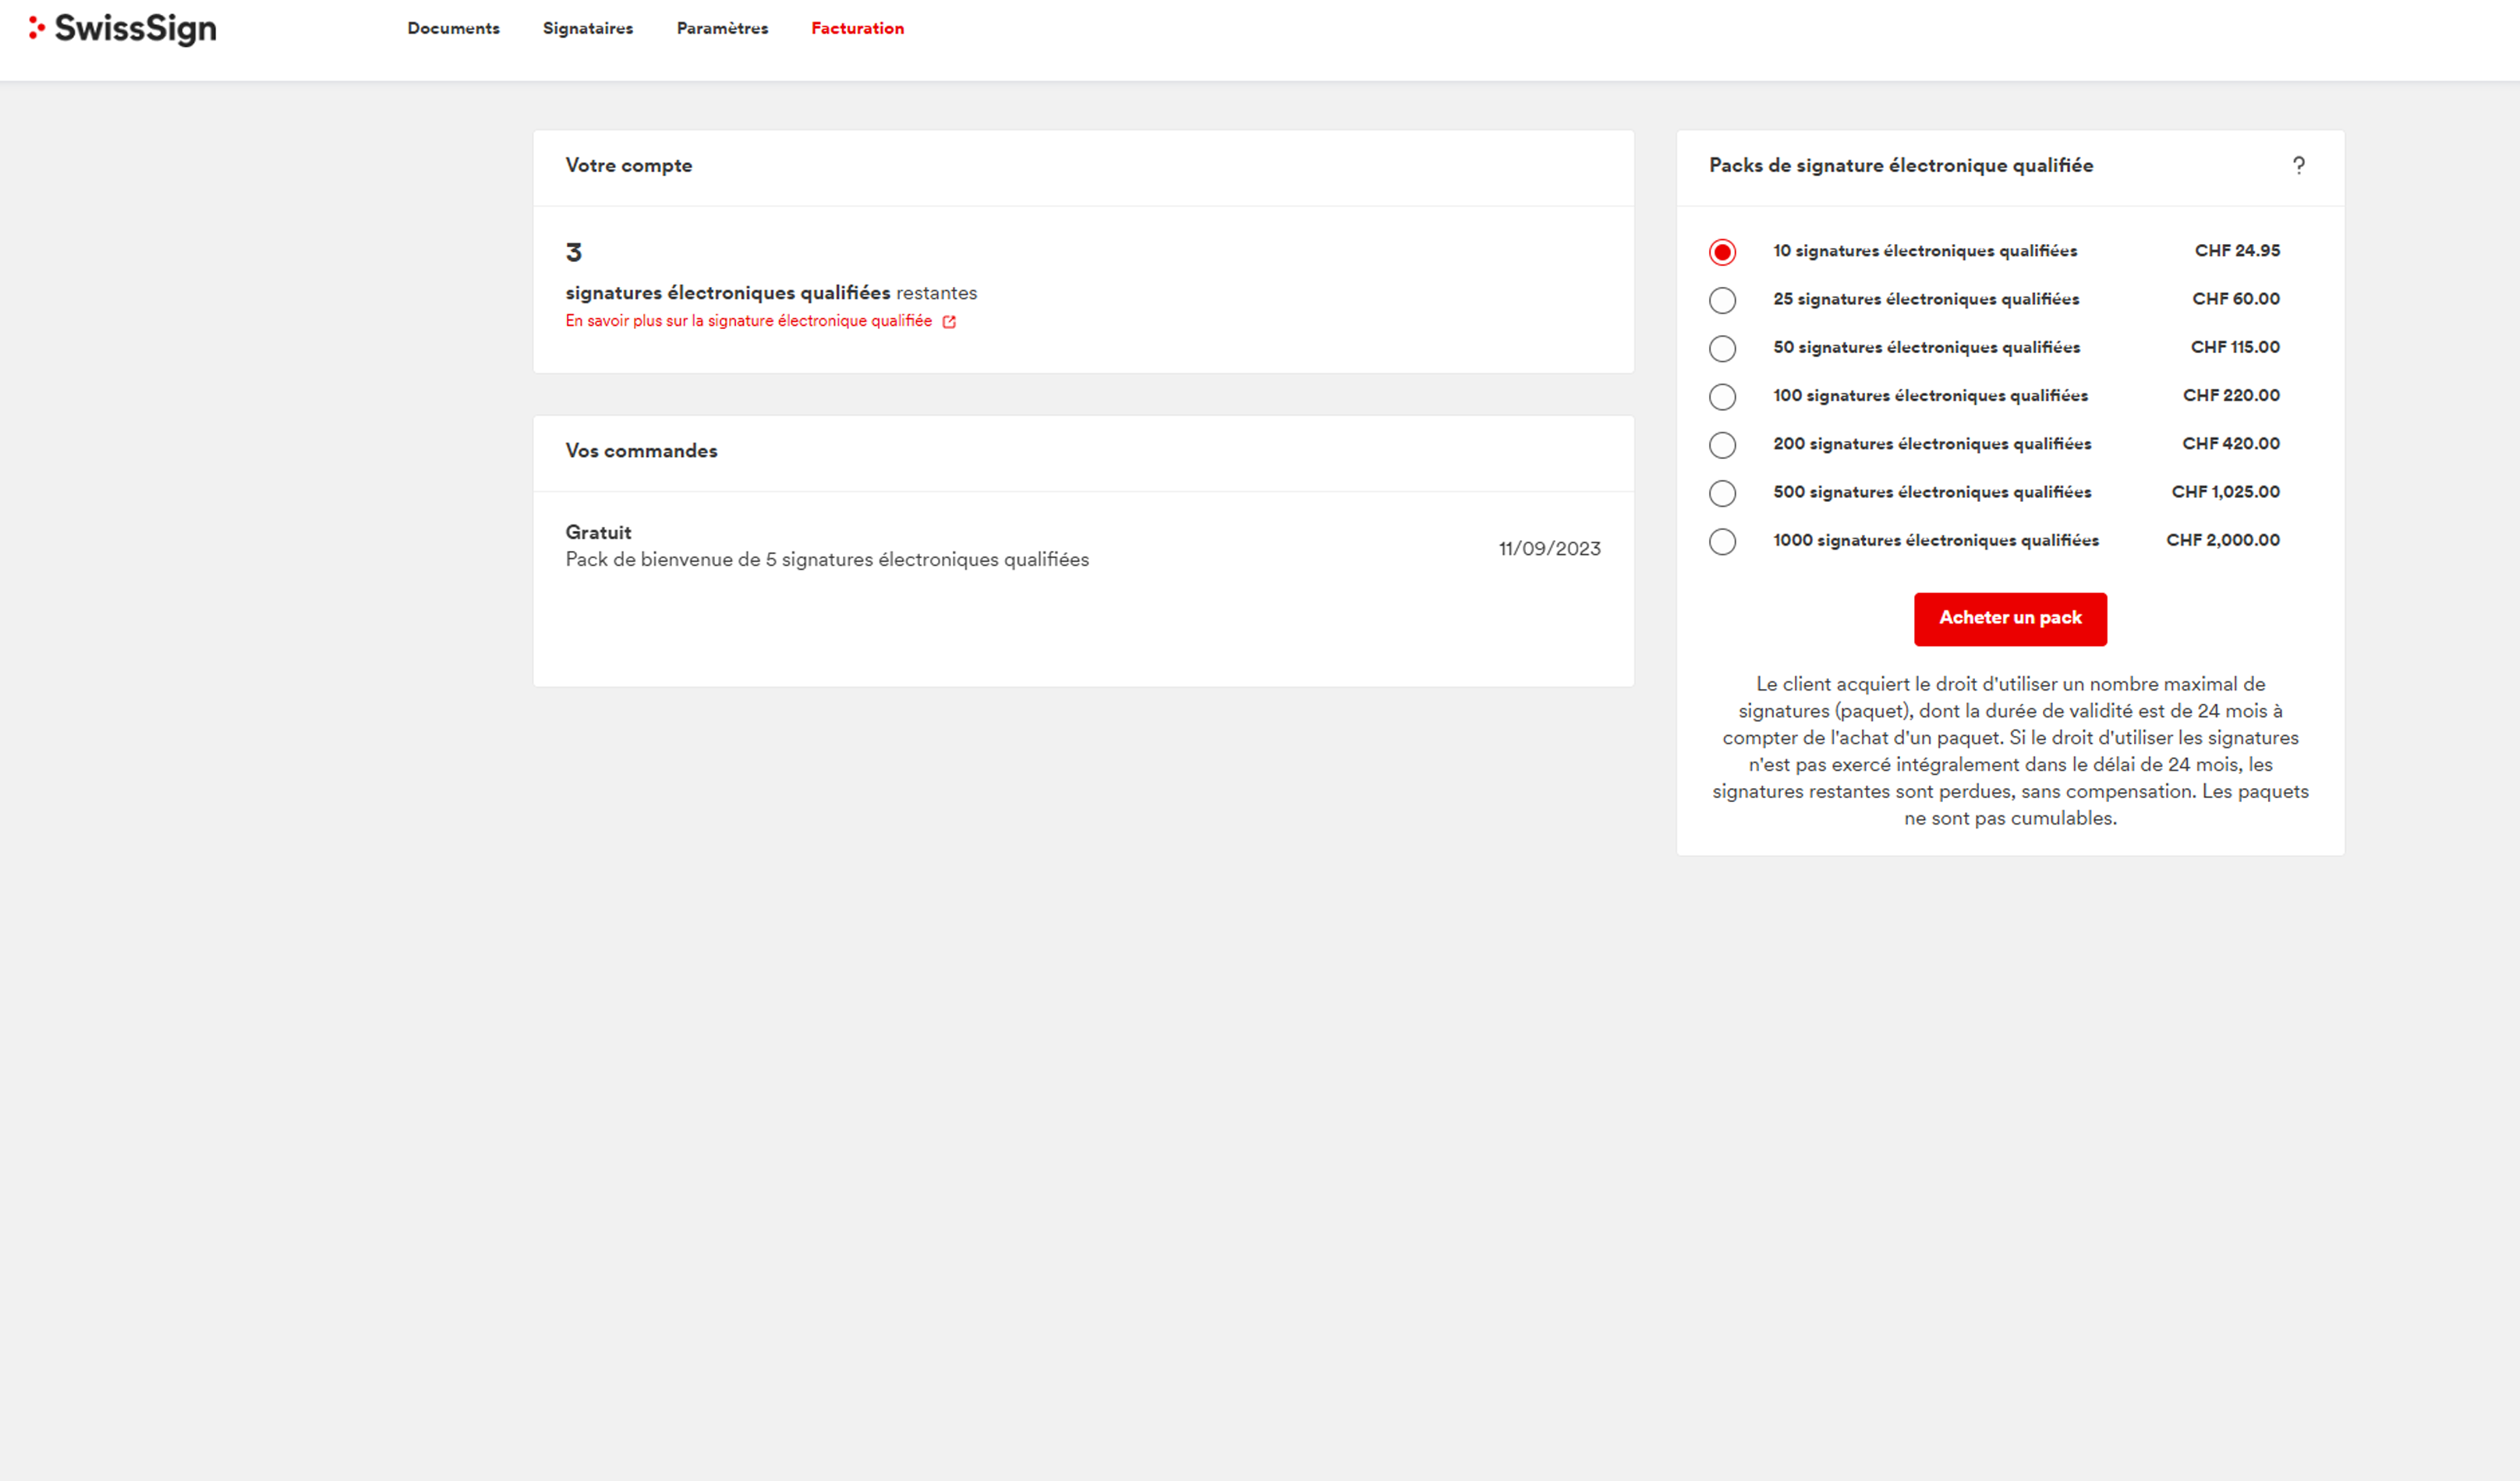2520x1481 pixels.
Task: Pick the 200 signatures pack radio
Action: [x=1722, y=445]
